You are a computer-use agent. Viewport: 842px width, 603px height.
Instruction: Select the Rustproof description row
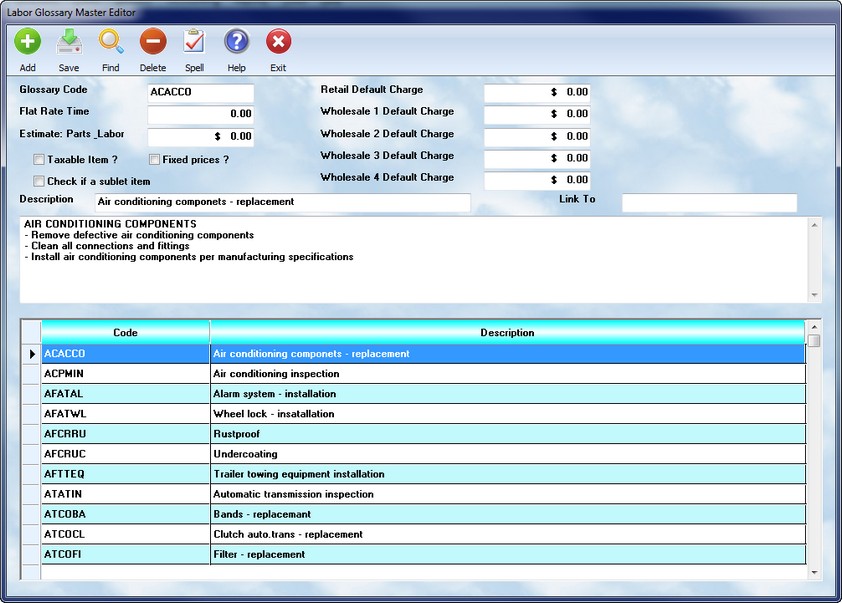click(x=507, y=434)
